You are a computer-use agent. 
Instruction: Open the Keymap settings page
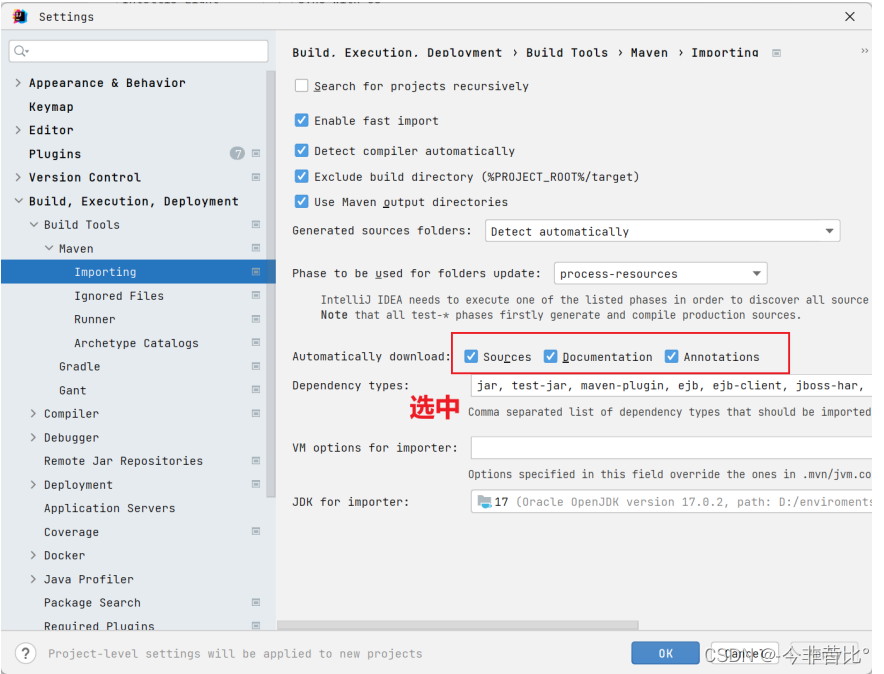tap(51, 107)
